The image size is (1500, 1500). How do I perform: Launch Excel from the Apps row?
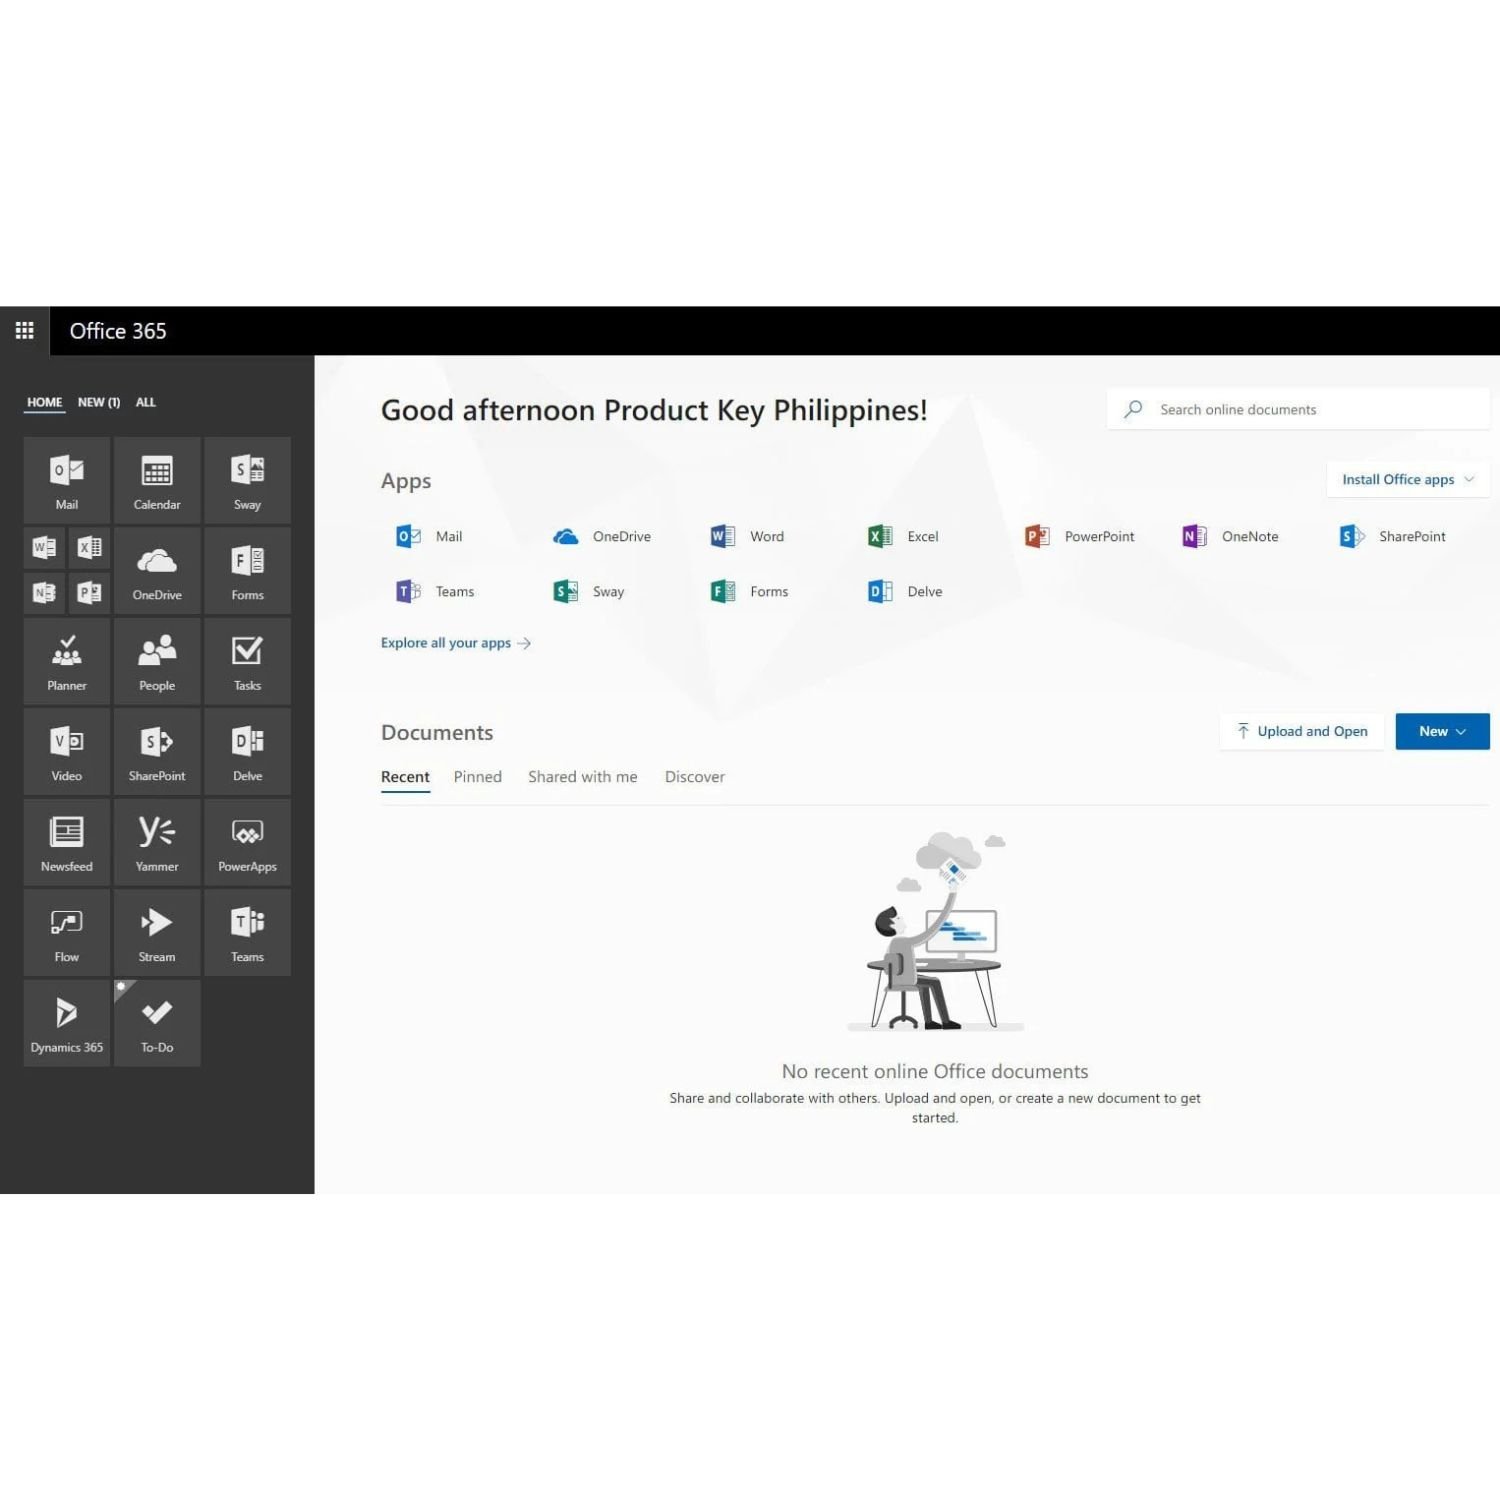point(901,536)
